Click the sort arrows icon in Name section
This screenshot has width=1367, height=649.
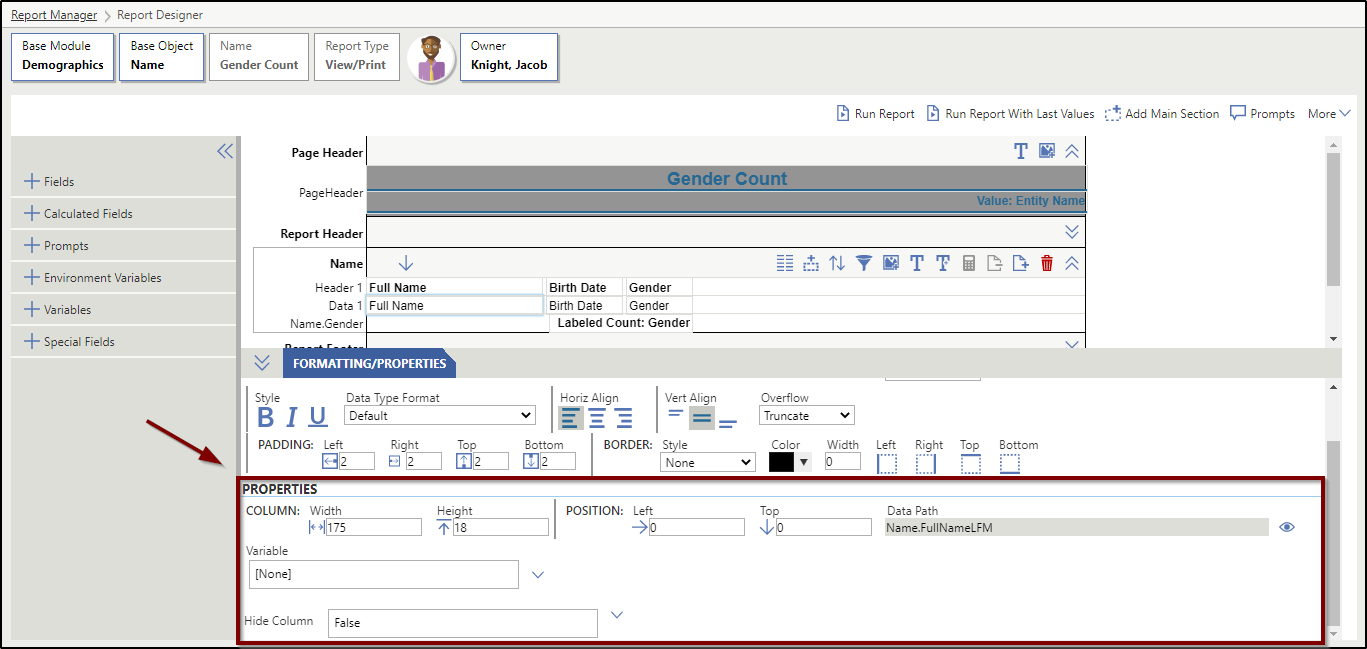click(x=837, y=264)
